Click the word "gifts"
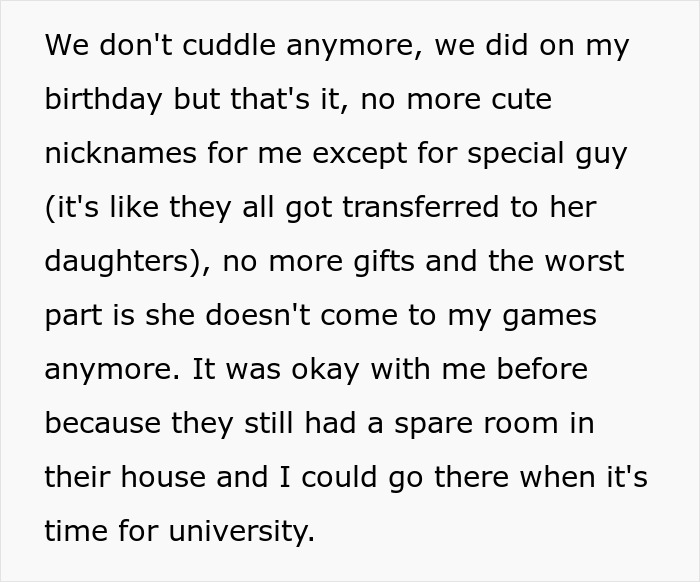Viewport: 700px width, 582px height. tap(384, 262)
